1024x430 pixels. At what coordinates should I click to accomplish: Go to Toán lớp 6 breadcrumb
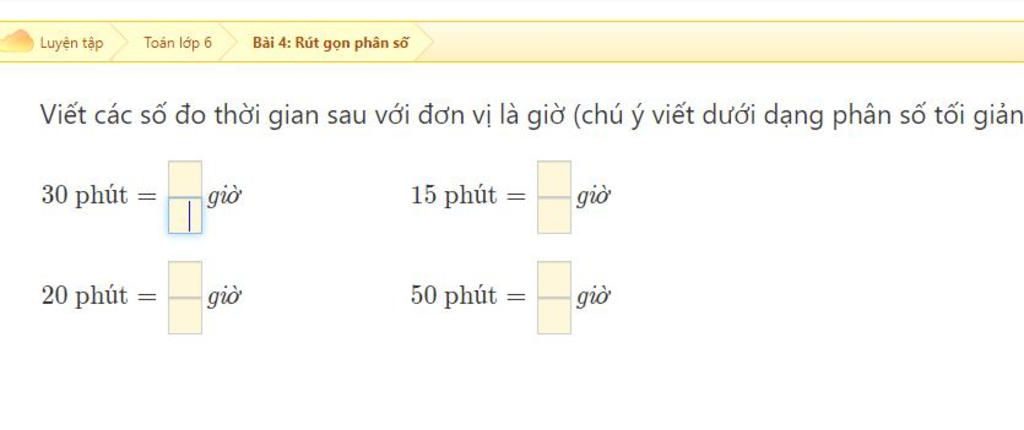[178, 43]
